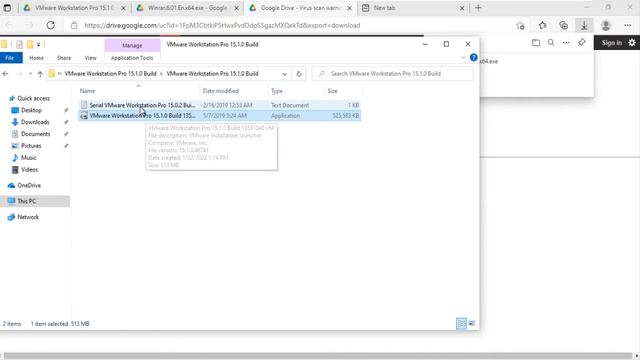The image size is (640, 360).
Task: Open Desktop in navigation pane
Action: 31,110
